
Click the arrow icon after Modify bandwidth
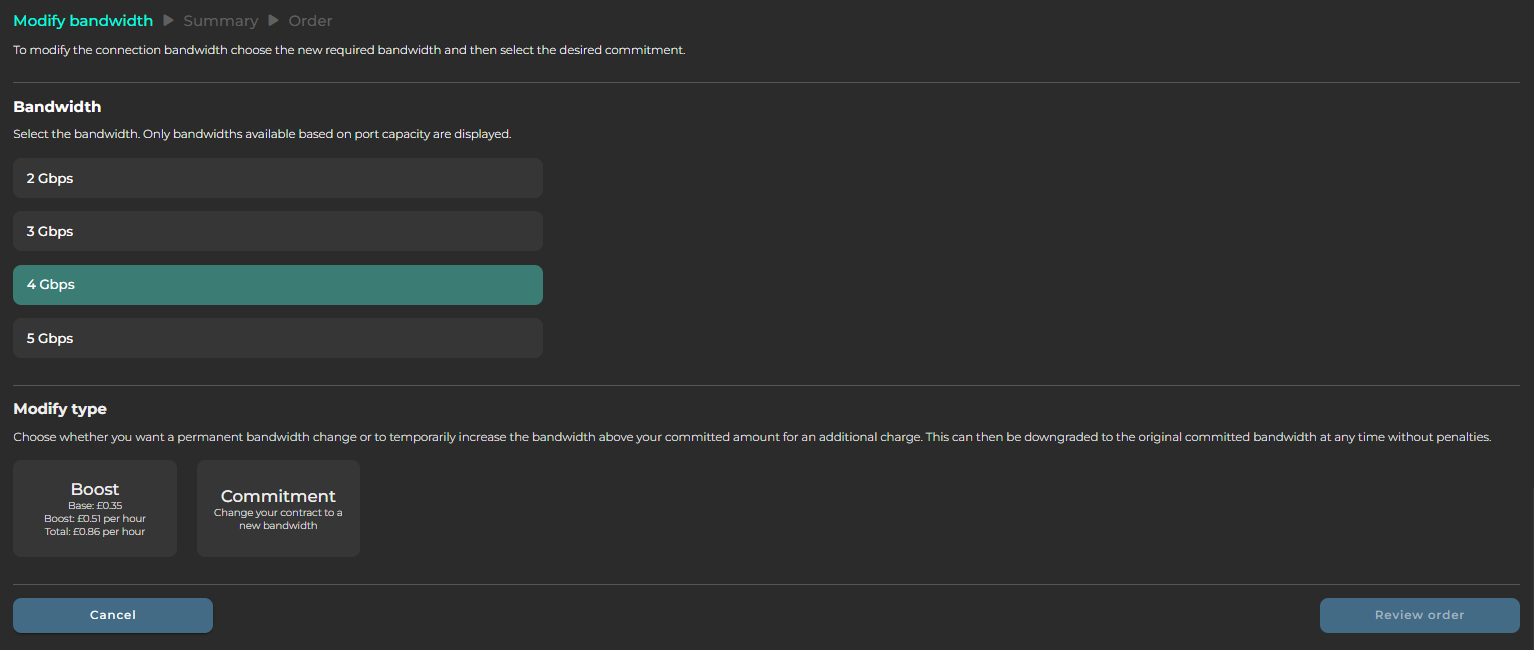click(x=169, y=21)
